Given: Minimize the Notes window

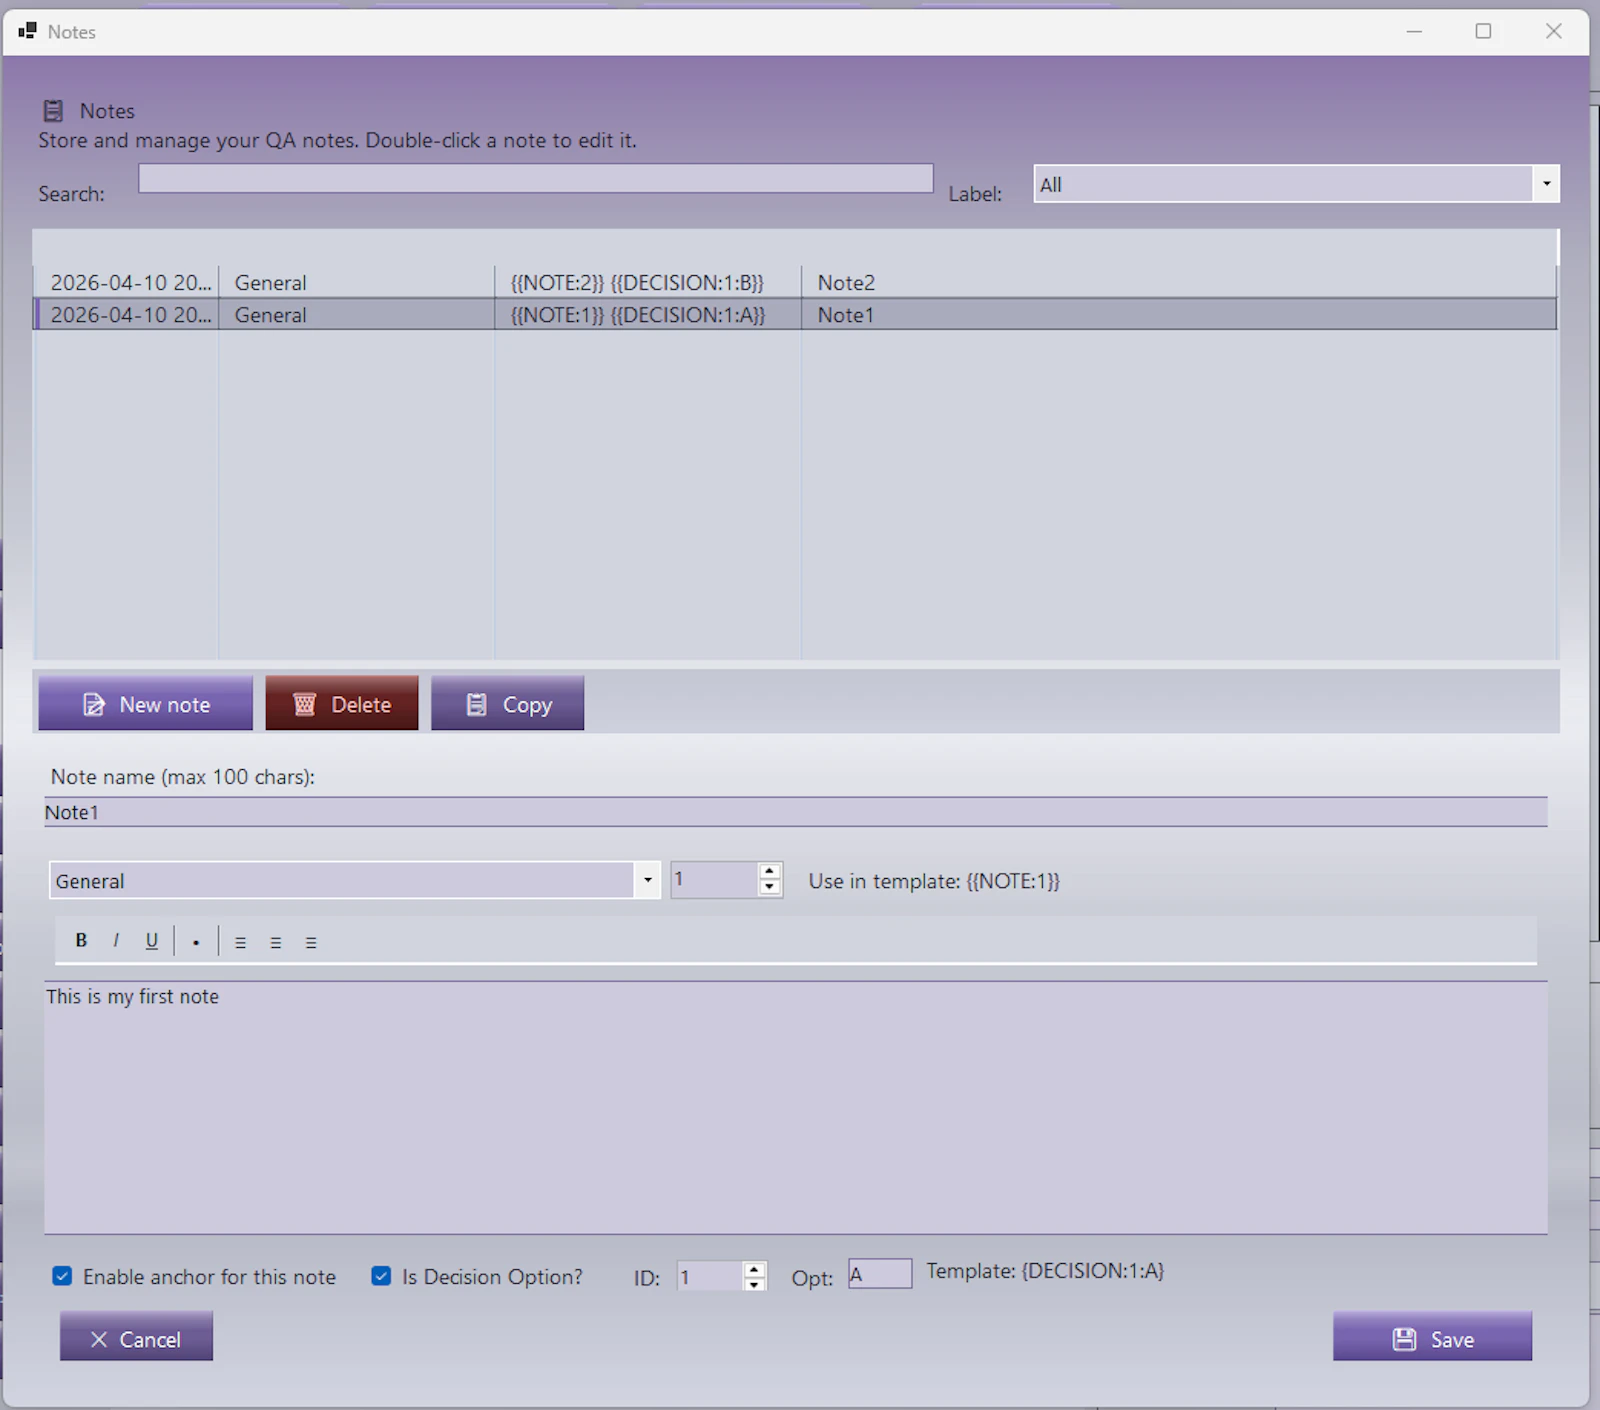Looking at the screenshot, I should point(1414,31).
